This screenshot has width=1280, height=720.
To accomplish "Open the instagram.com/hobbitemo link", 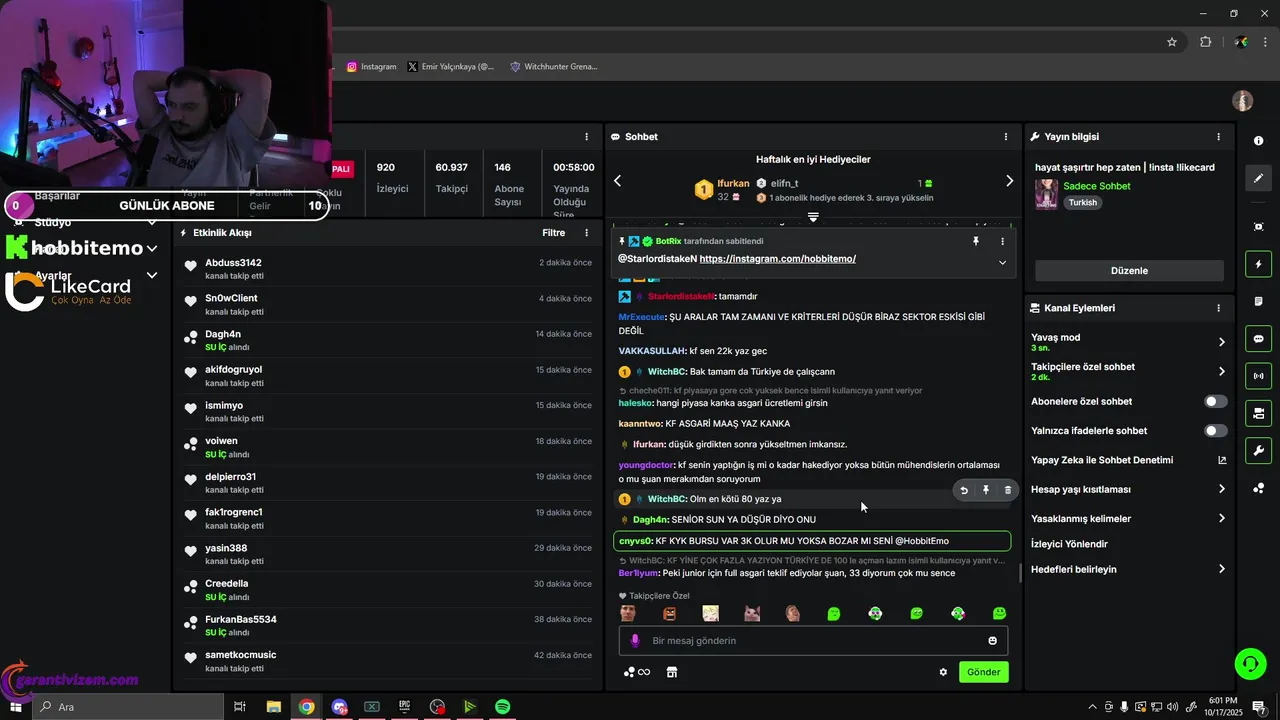I will 777,259.
